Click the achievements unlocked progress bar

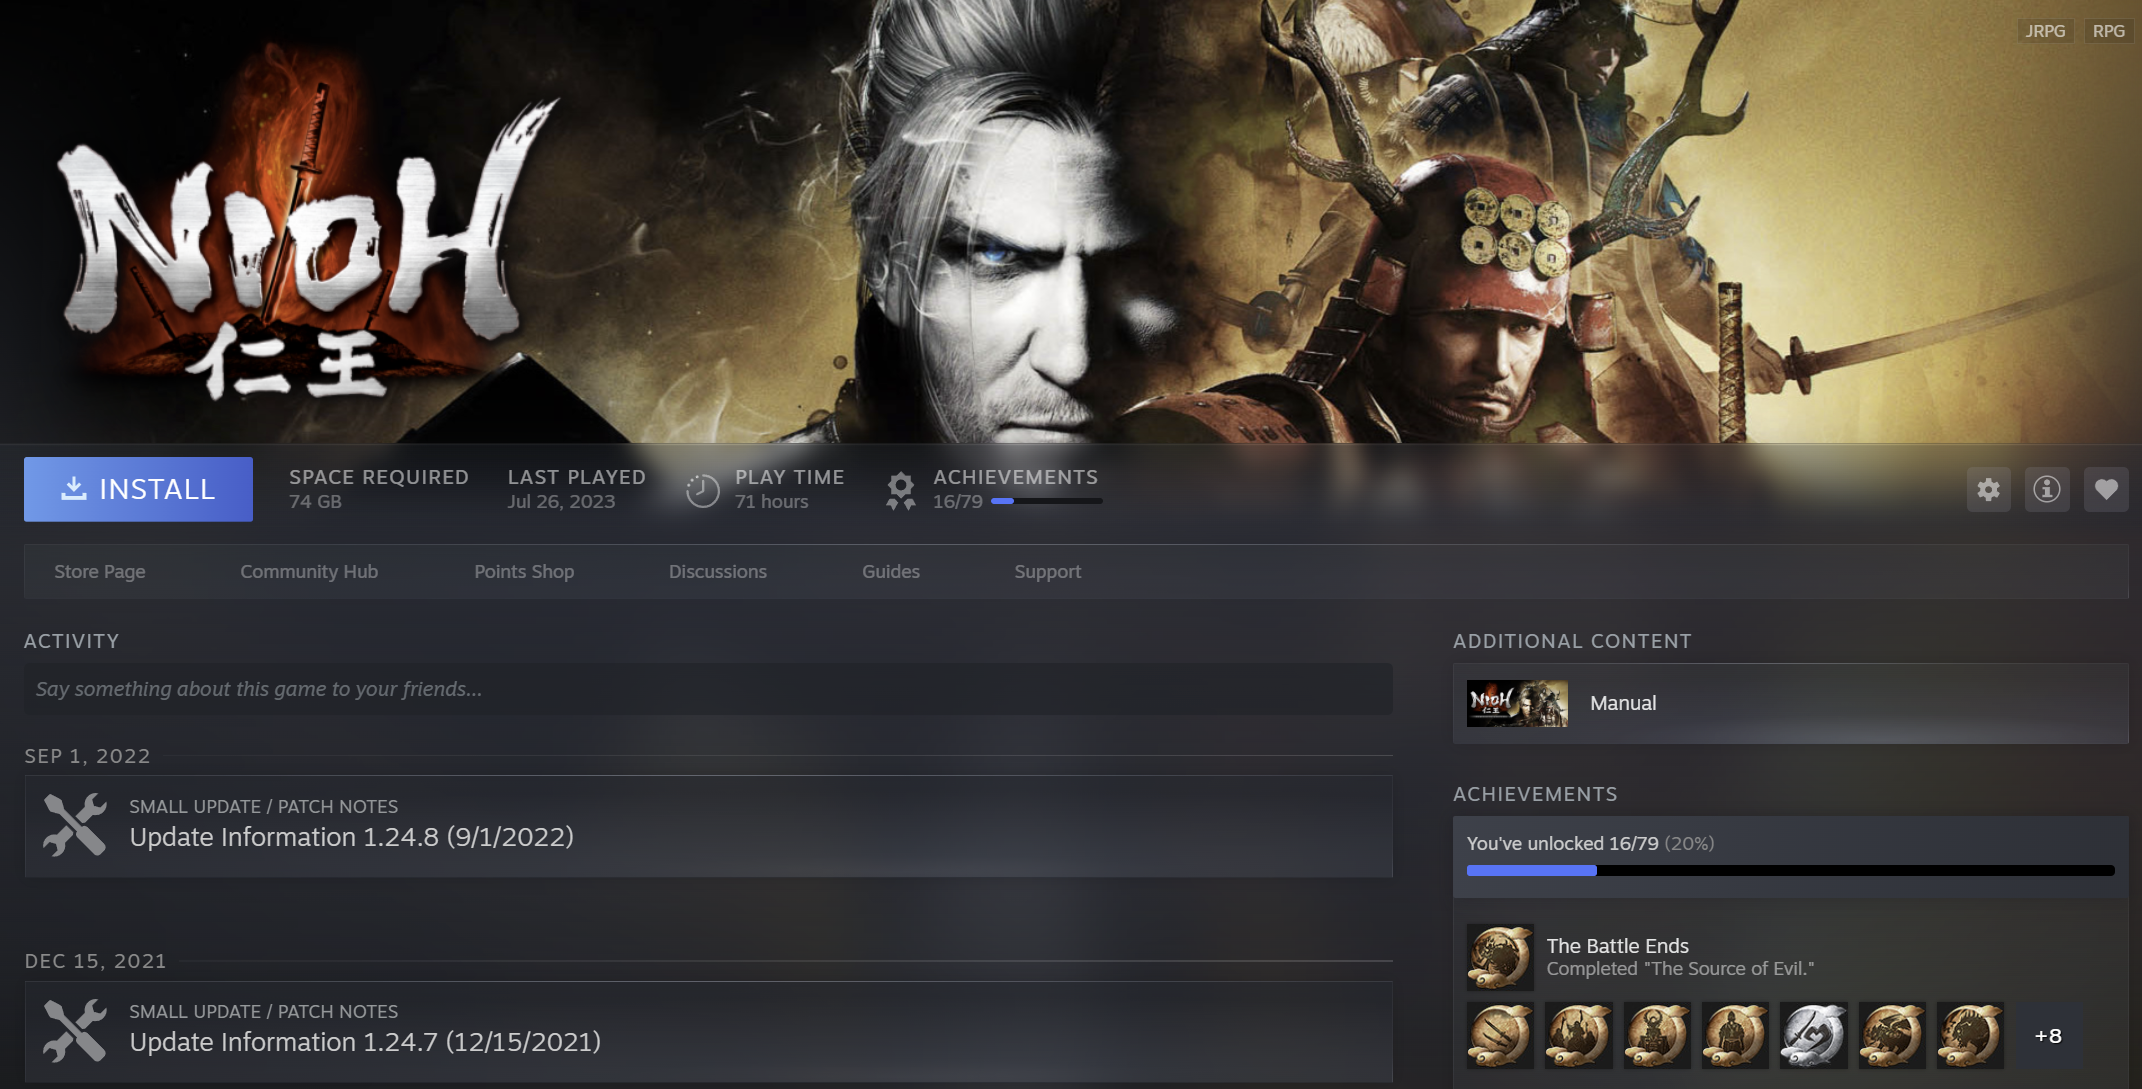pyautogui.click(x=1789, y=871)
